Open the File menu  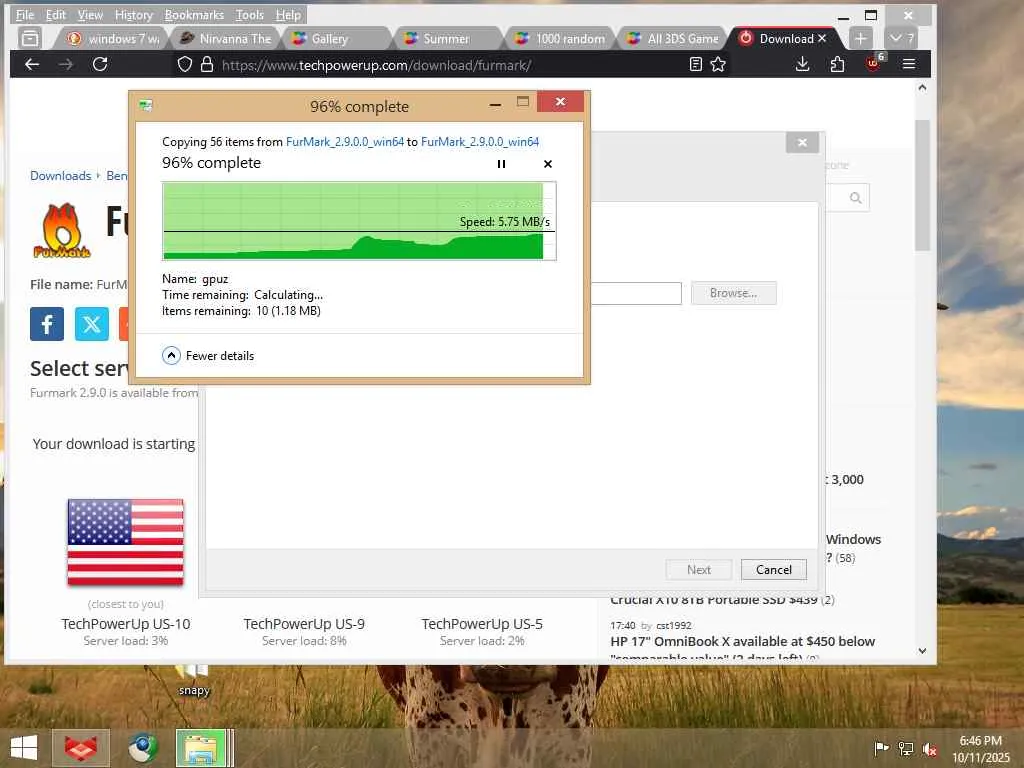coord(25,14)
